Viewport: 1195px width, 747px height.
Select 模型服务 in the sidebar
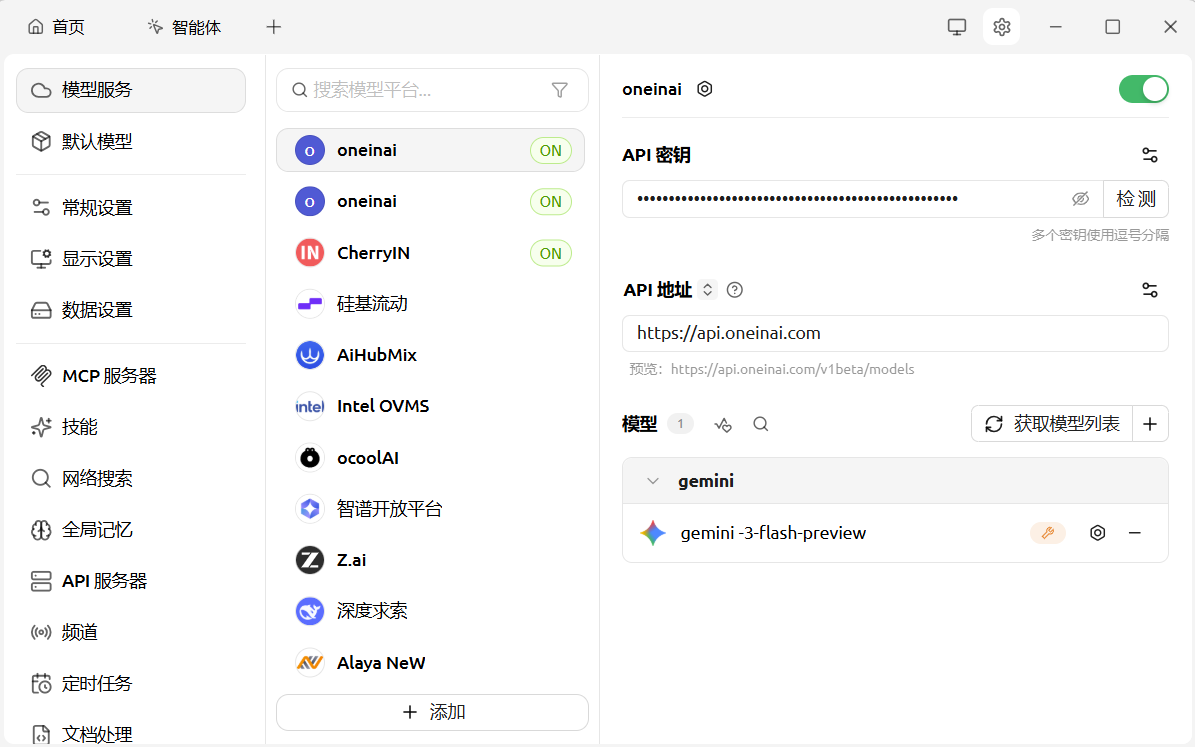tap(131, 90)
